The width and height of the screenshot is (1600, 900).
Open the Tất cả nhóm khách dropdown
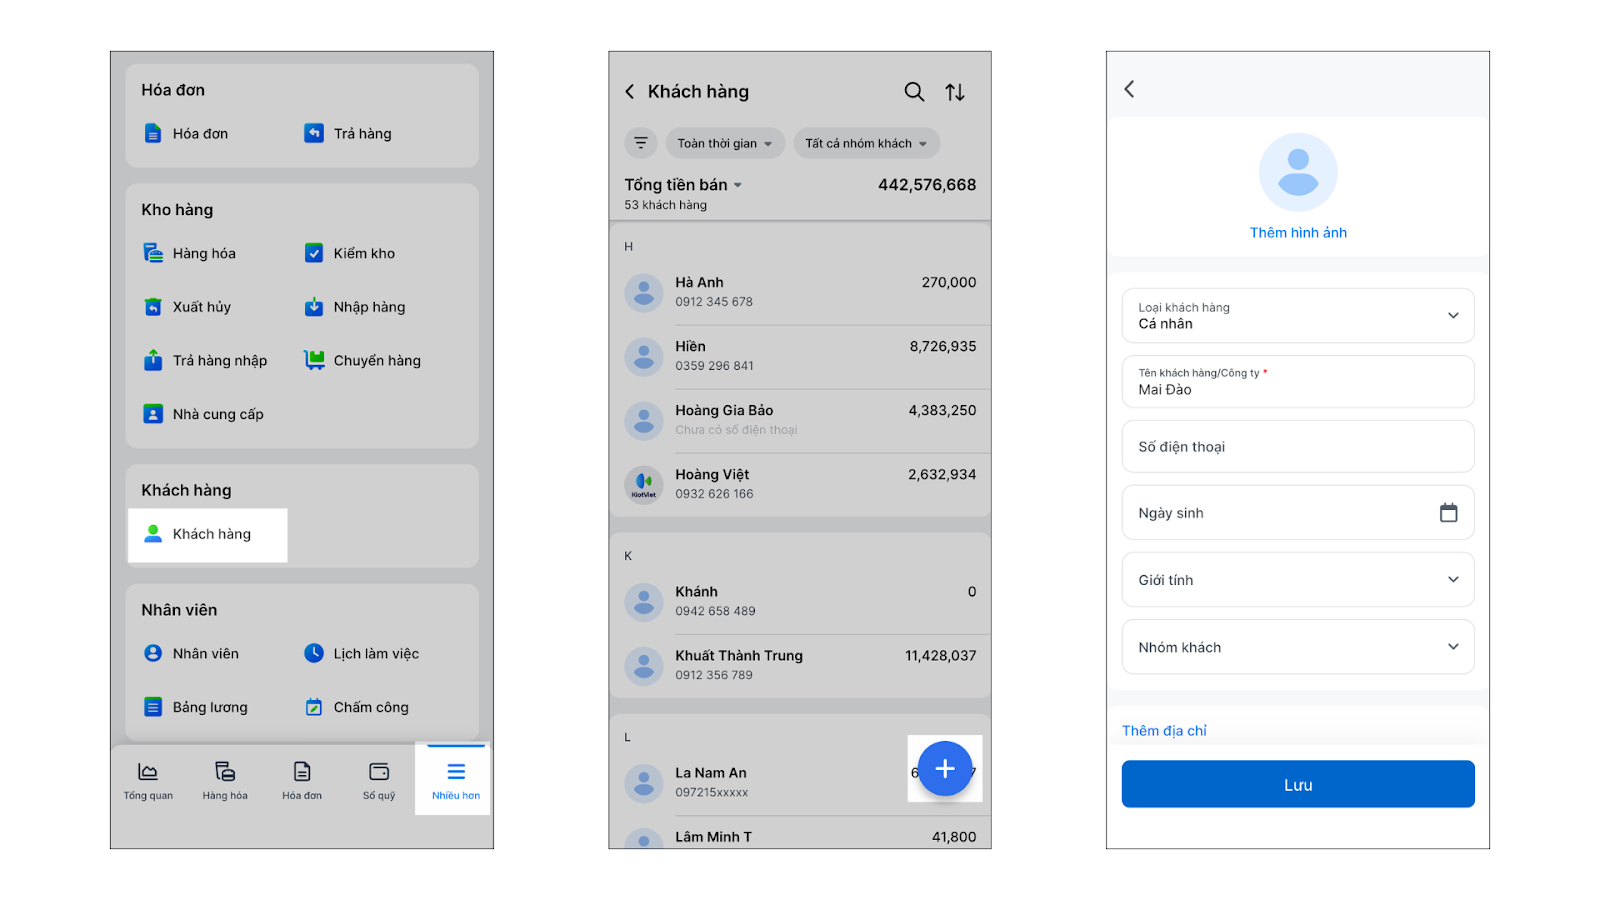coord(866,143)
